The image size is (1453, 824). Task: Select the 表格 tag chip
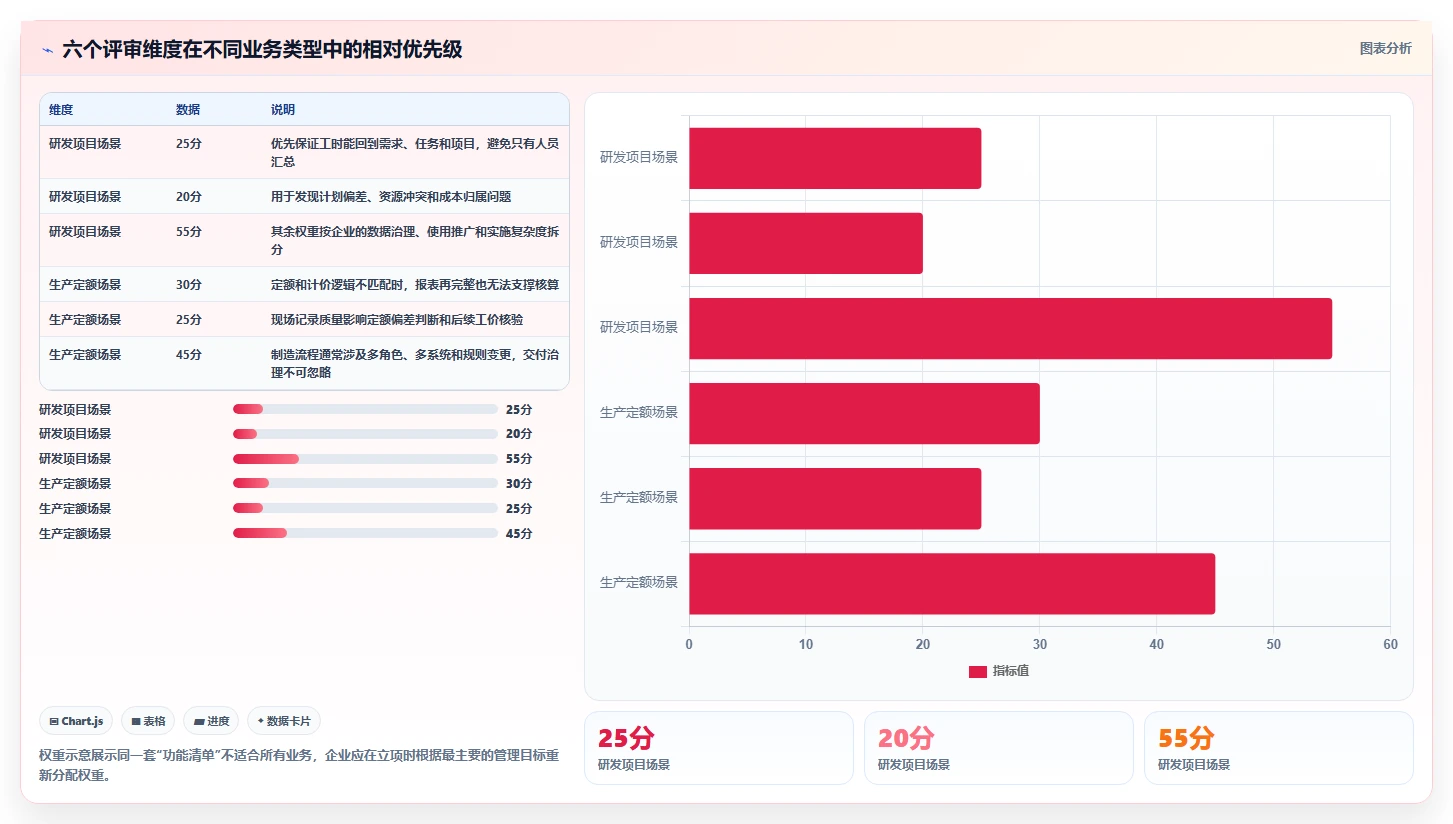(148, 721)
